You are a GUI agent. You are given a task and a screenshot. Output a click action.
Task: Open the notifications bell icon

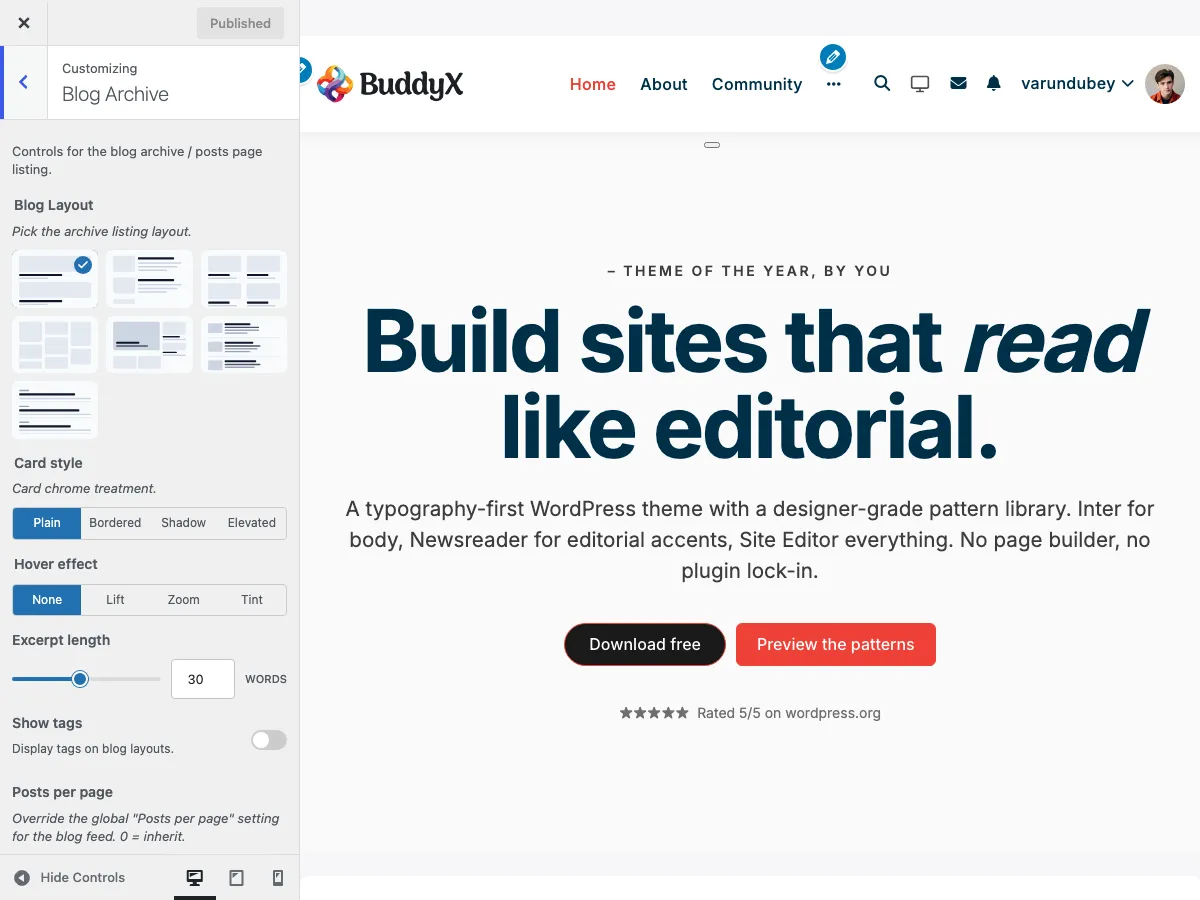[x=993, y=83]
